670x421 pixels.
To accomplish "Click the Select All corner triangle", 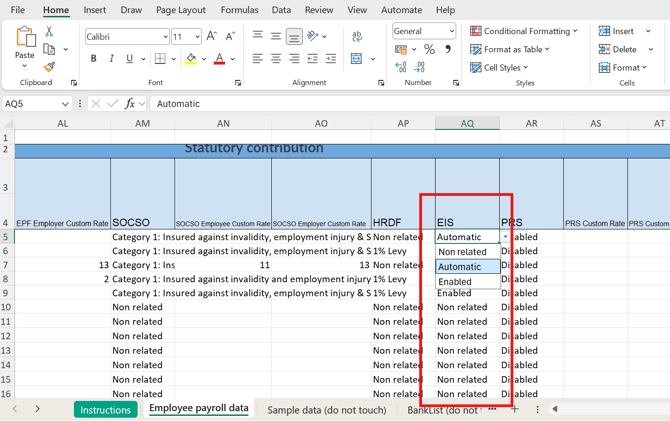I will coord(8,124).
